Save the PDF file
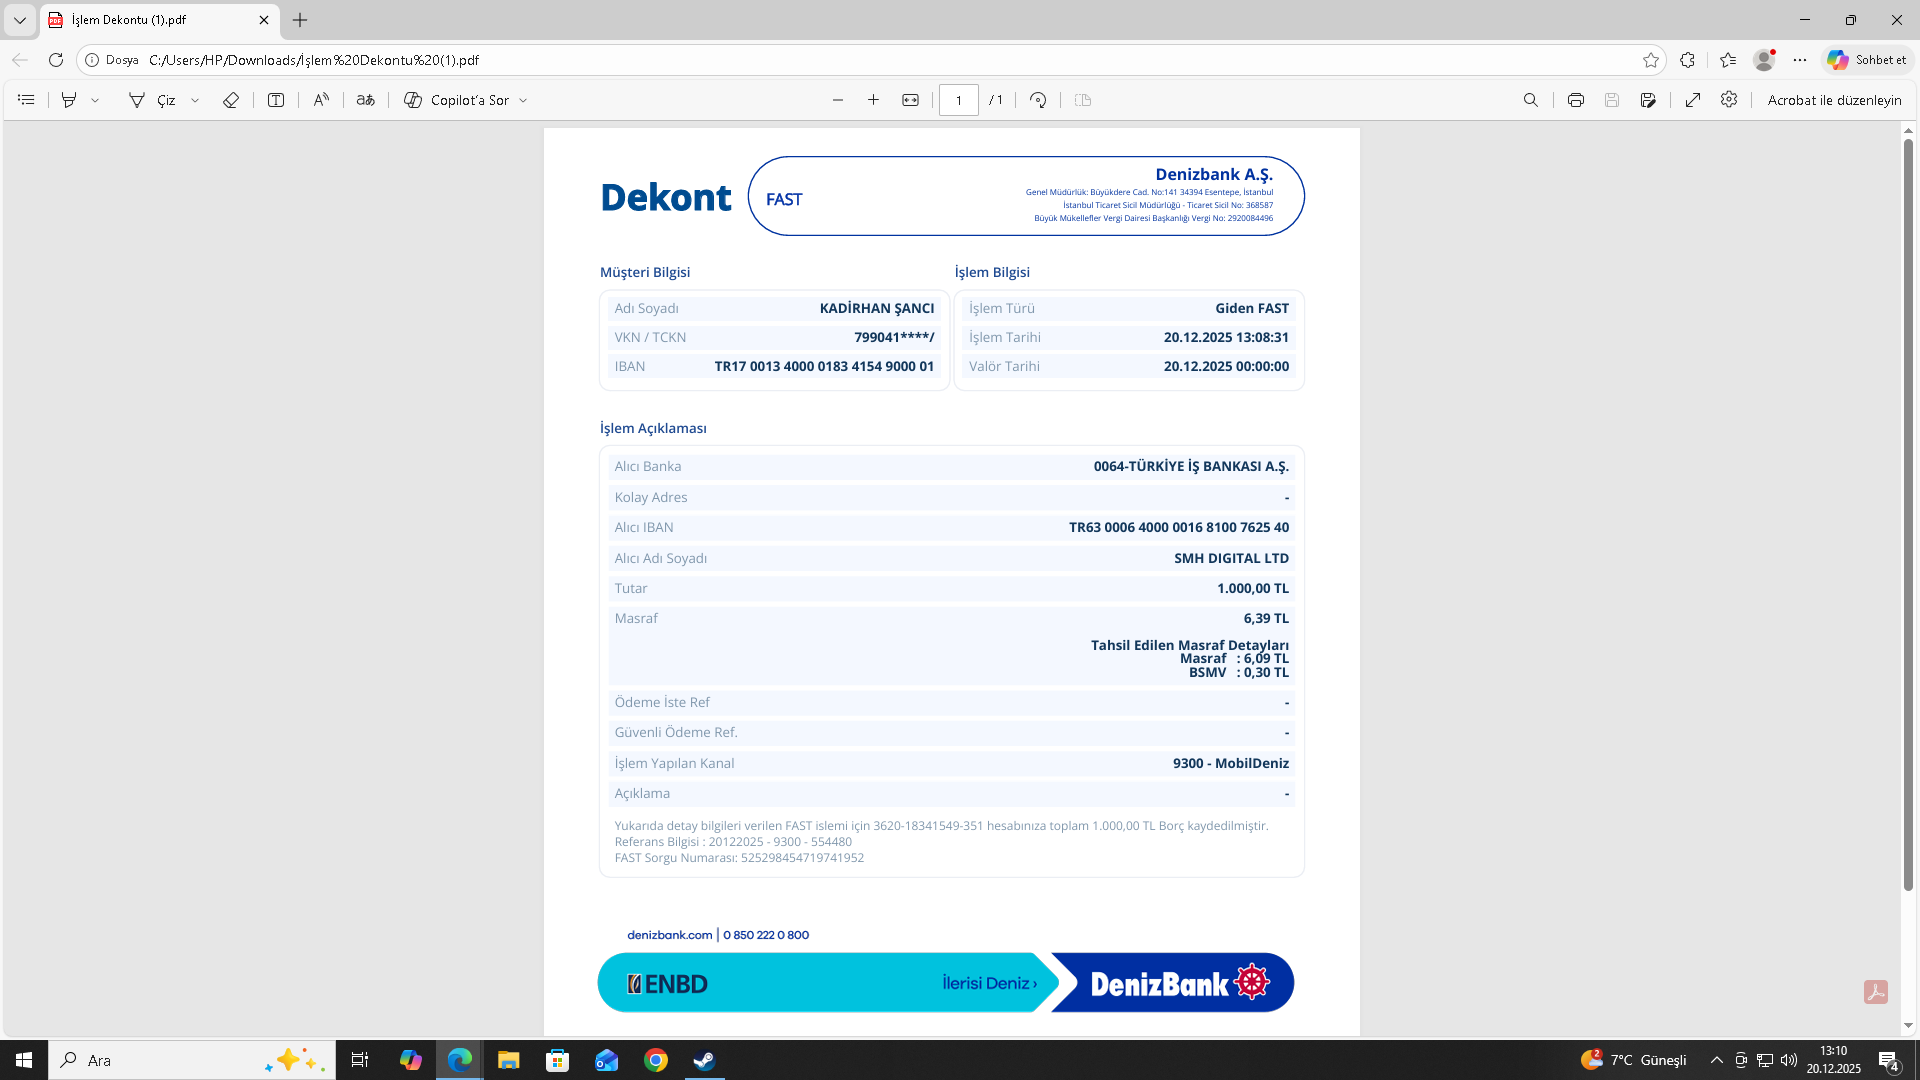The width and height of the screenshot is (1920, 1080). point(1612,100)
